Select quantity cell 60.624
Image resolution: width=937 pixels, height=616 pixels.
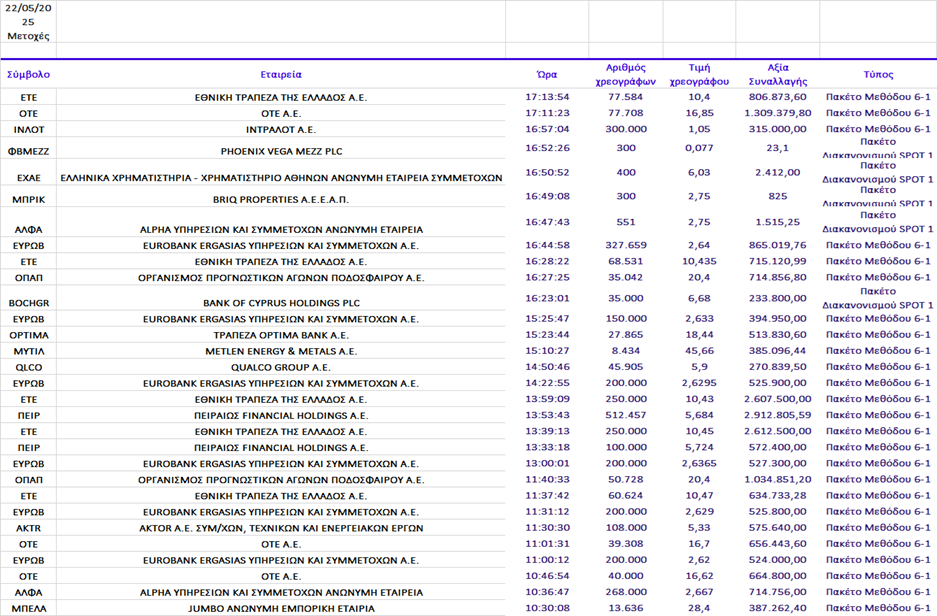click(x=626, y=496)
